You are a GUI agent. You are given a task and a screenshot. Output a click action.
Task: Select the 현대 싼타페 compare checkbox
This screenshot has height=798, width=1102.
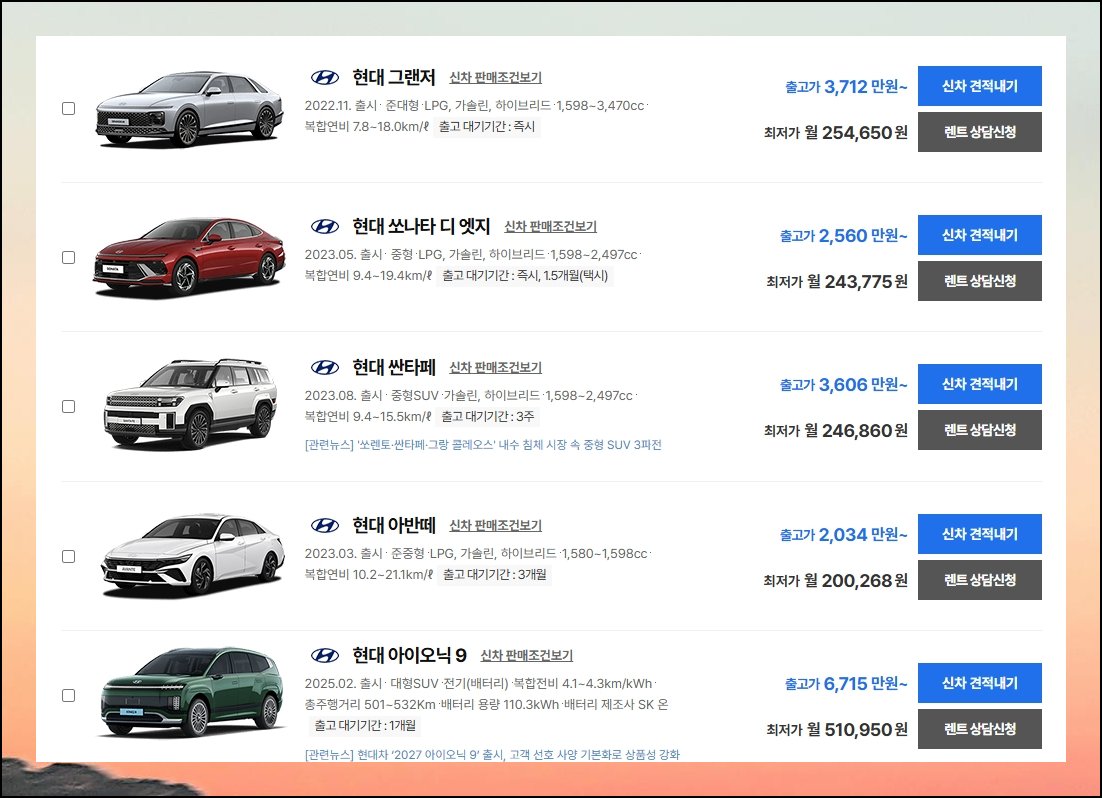point(68,406)
